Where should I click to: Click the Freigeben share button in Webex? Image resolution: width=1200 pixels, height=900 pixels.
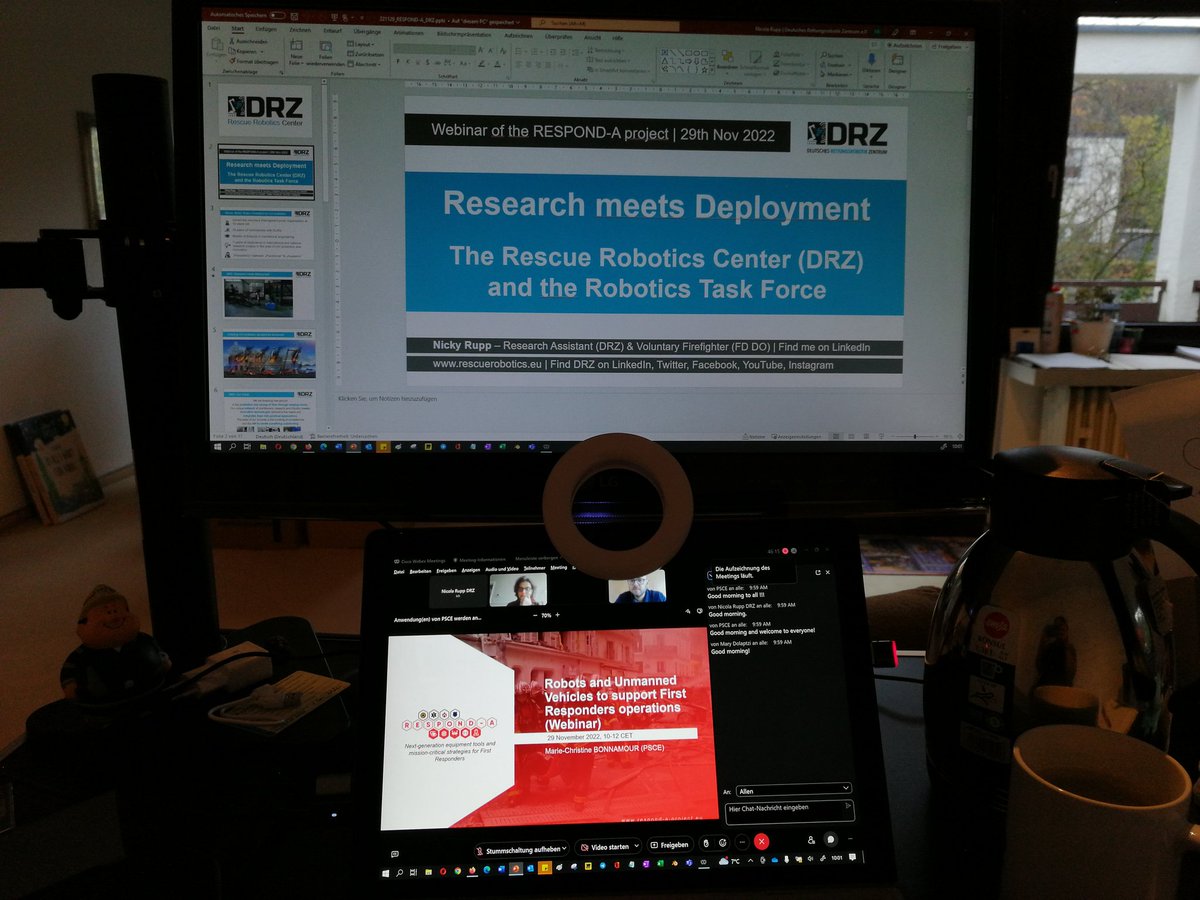click(670, 845)
